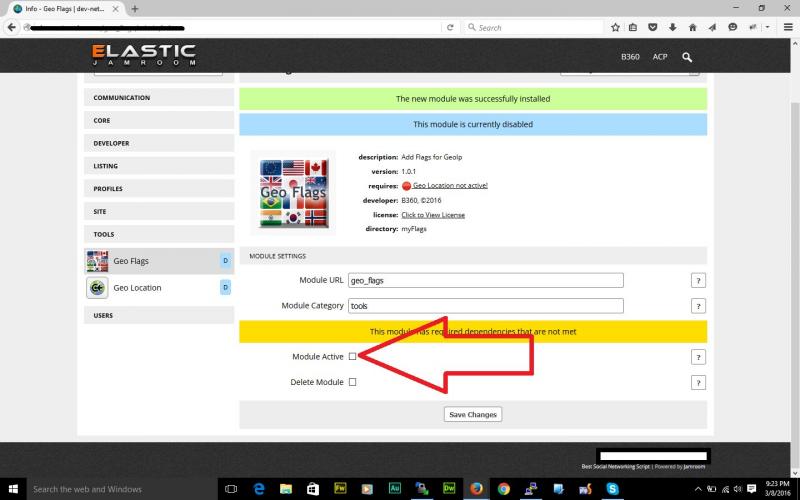The height and width of the screenshot is (500, 800).
Task: Click Geo Flags disabled D badge
Action: (x=226, y=261)
